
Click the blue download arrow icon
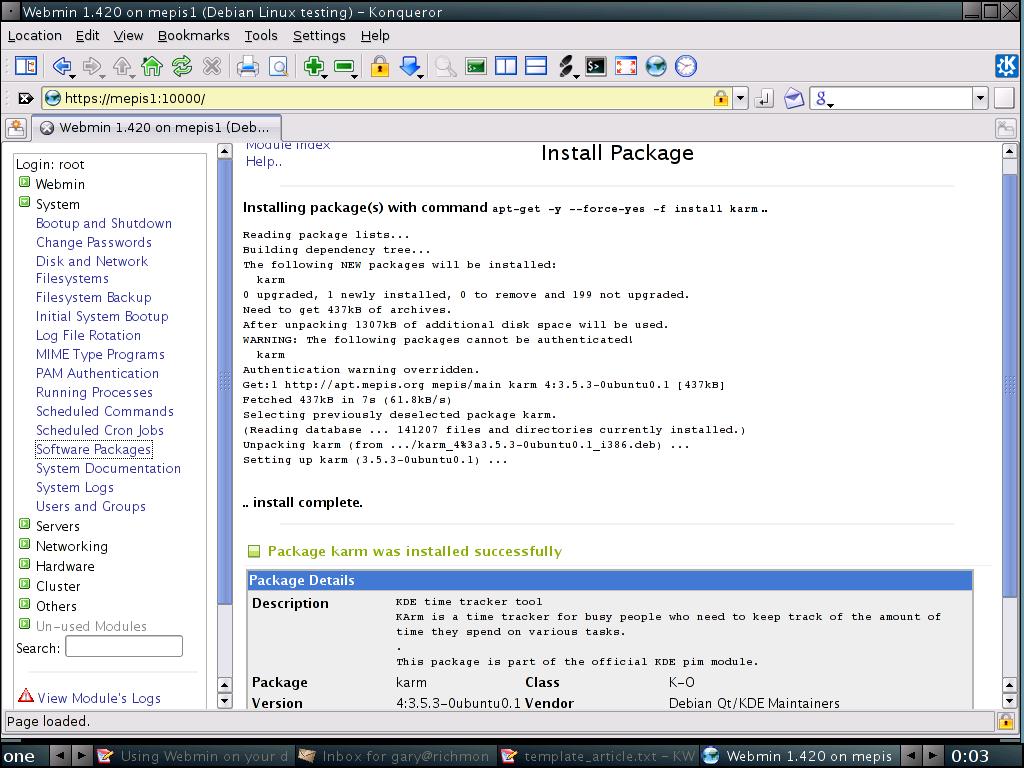tap(410, 66)
